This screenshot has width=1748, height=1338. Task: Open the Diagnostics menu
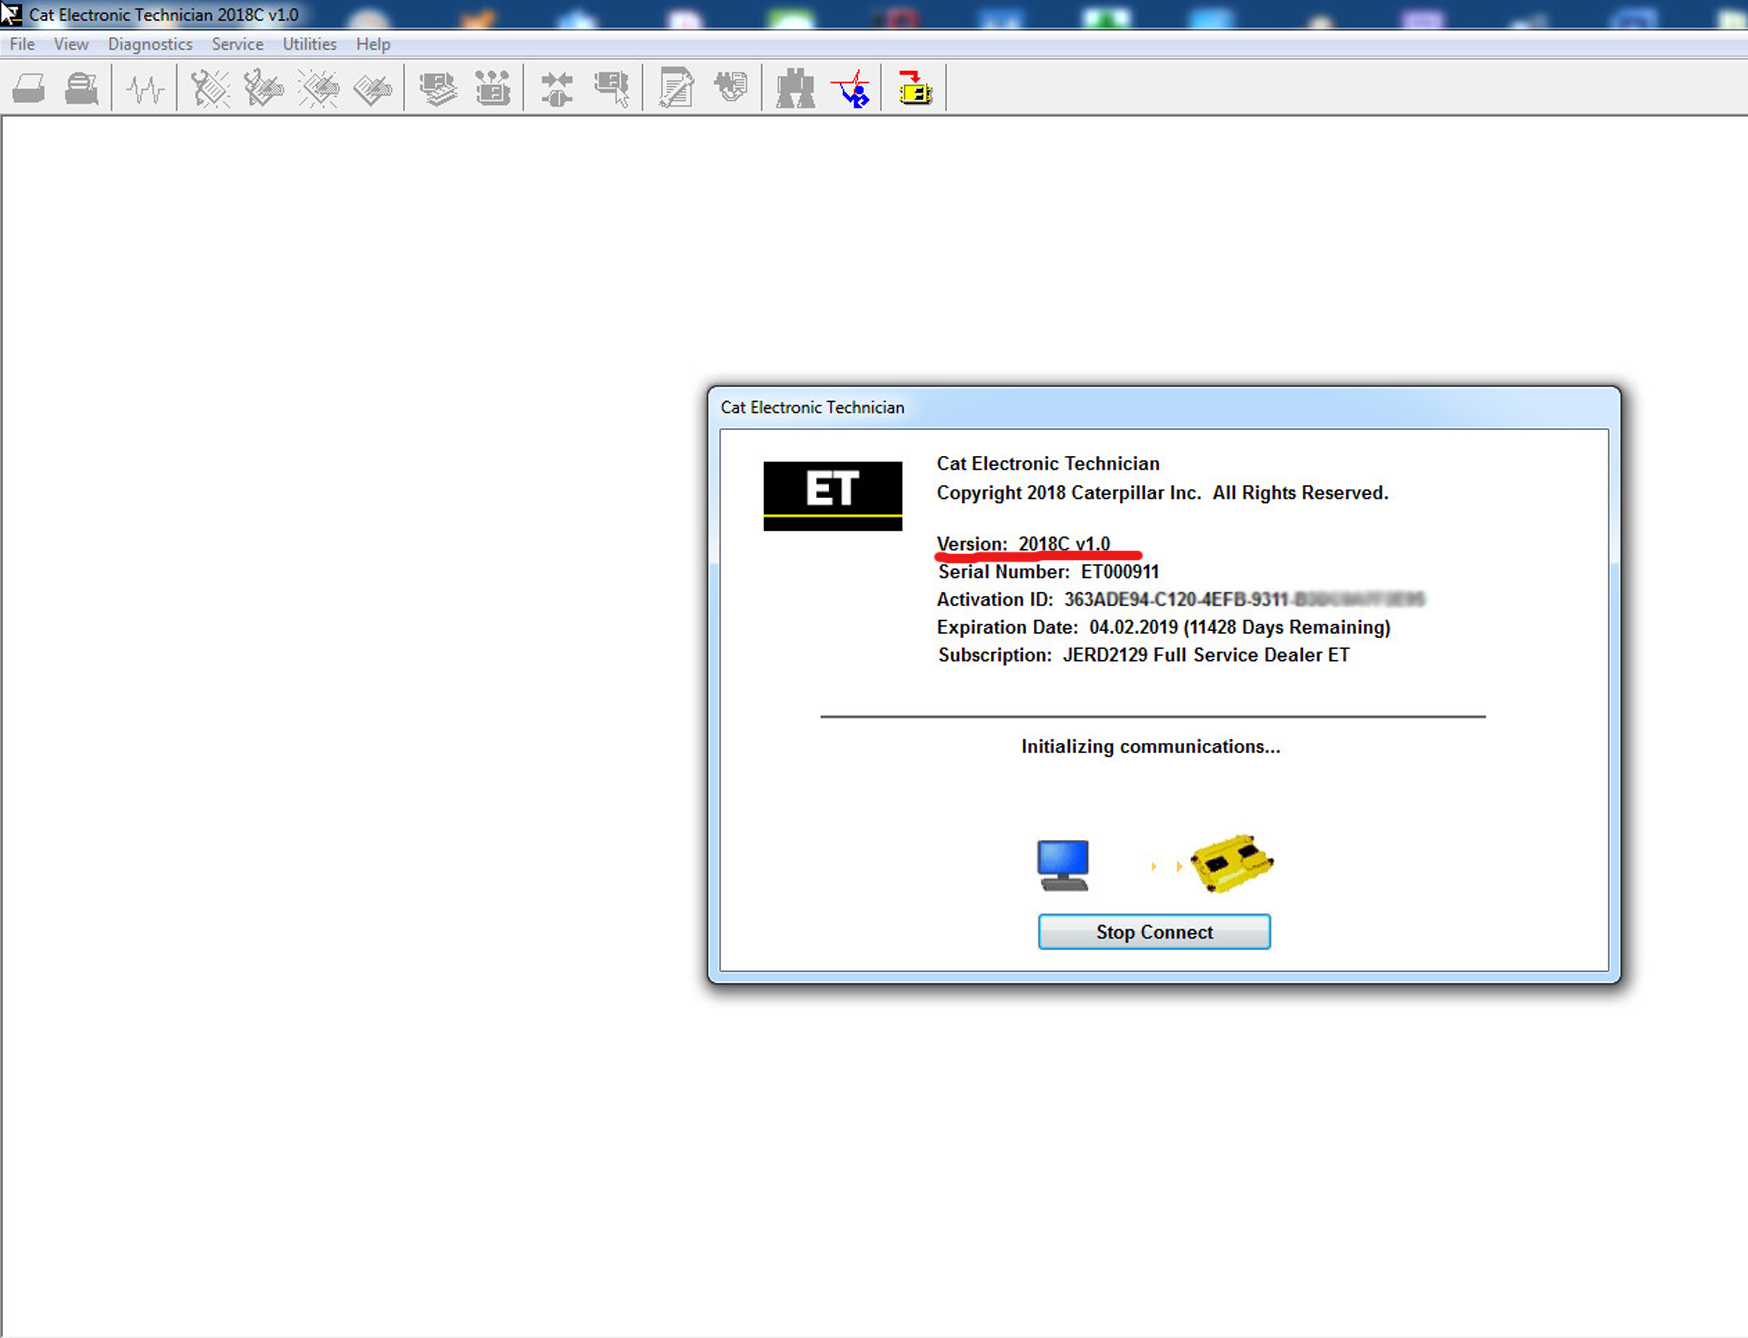(x=150, y=44)
